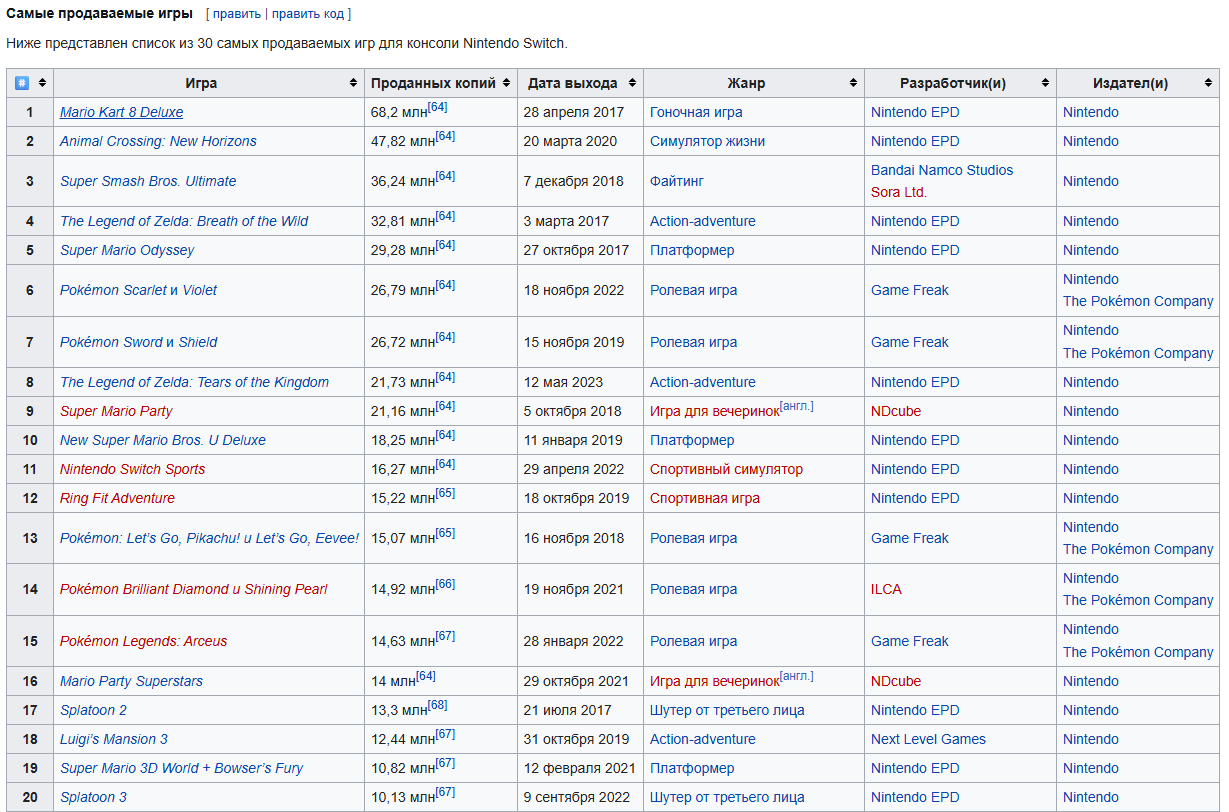This screenshot has width=1229, height=812.
Task: Open Animal Crossing: New Horizons link
Action: 158,141
